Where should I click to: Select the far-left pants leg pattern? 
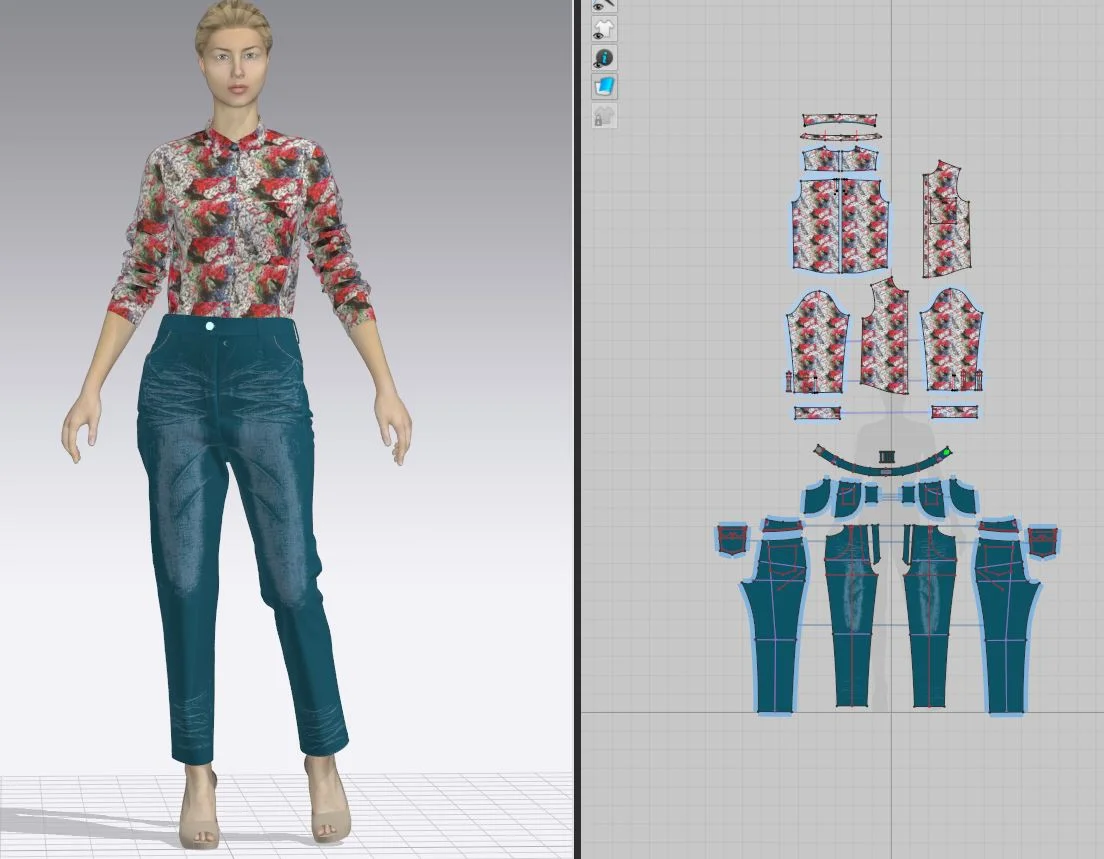(x=774, y=625)
